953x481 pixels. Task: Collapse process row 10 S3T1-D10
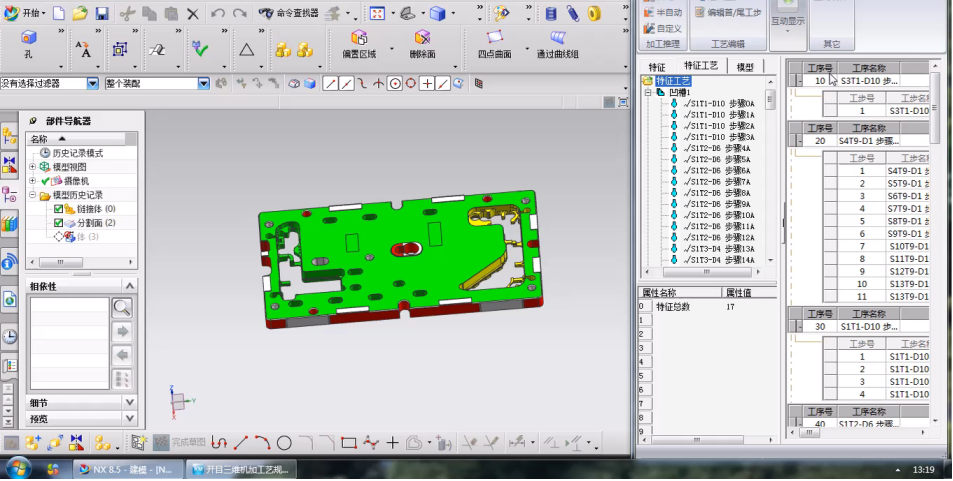pos(800,81)
